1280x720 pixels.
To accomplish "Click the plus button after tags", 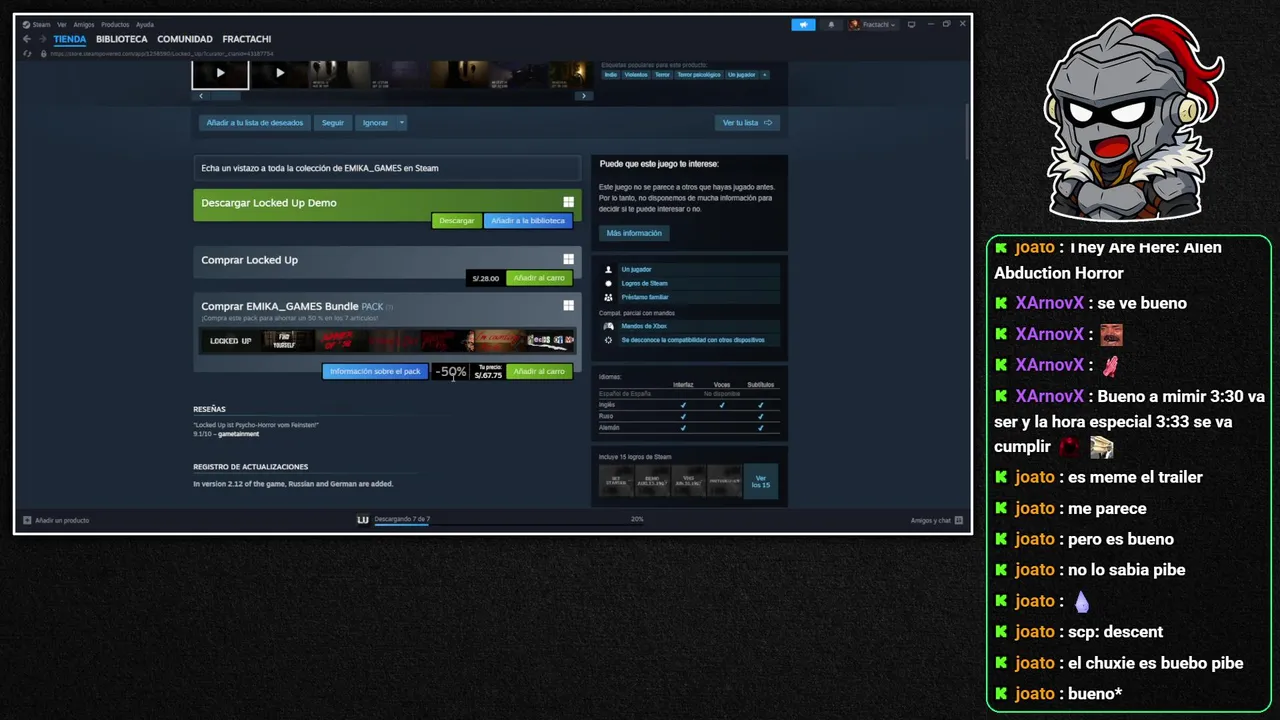I will (765, 74).
